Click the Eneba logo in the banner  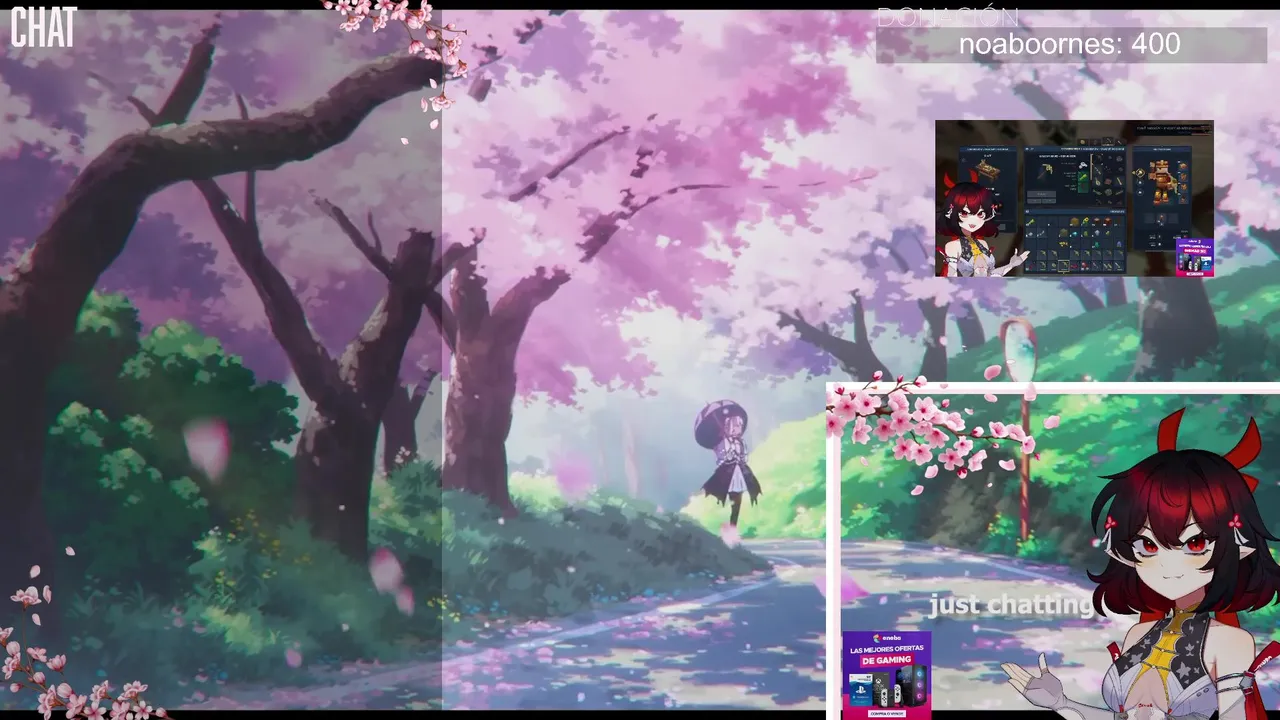click(887, 638)
